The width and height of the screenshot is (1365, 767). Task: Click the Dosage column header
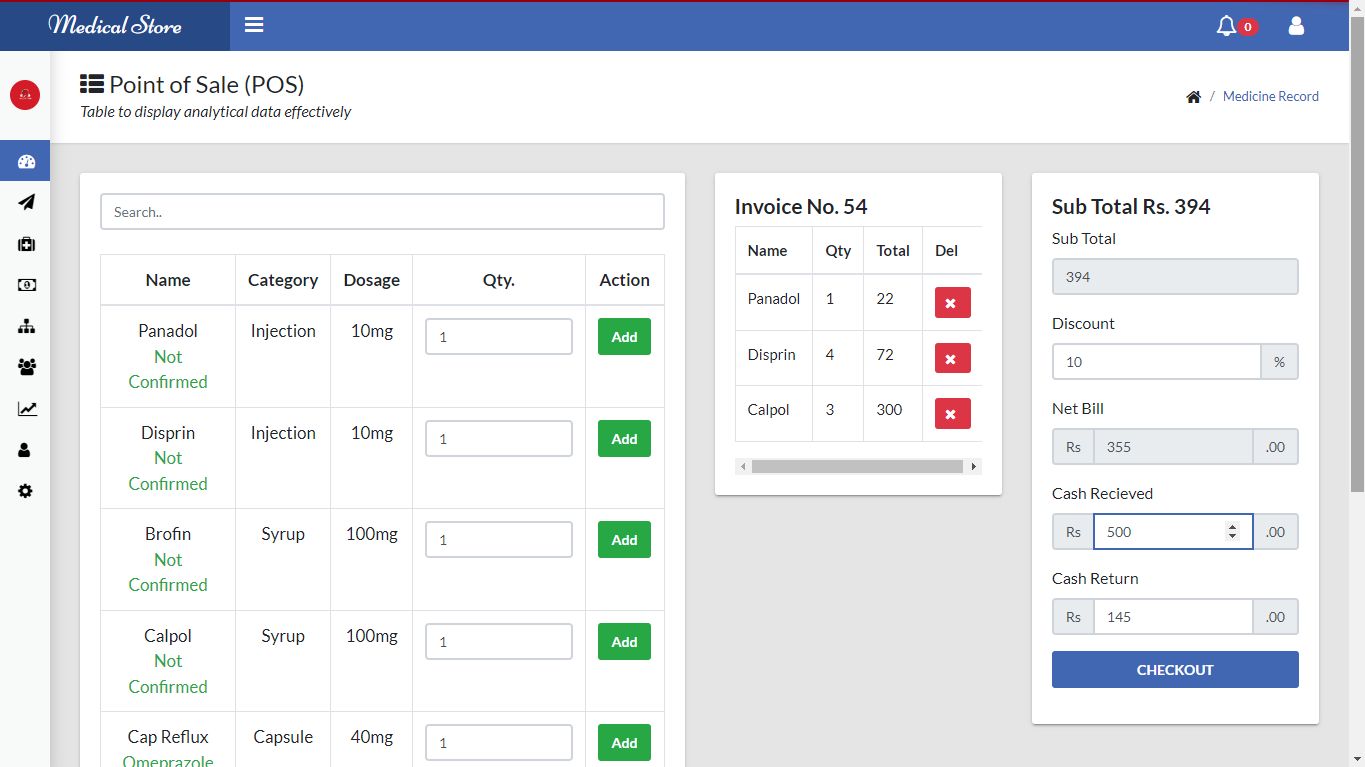point(372,280)
